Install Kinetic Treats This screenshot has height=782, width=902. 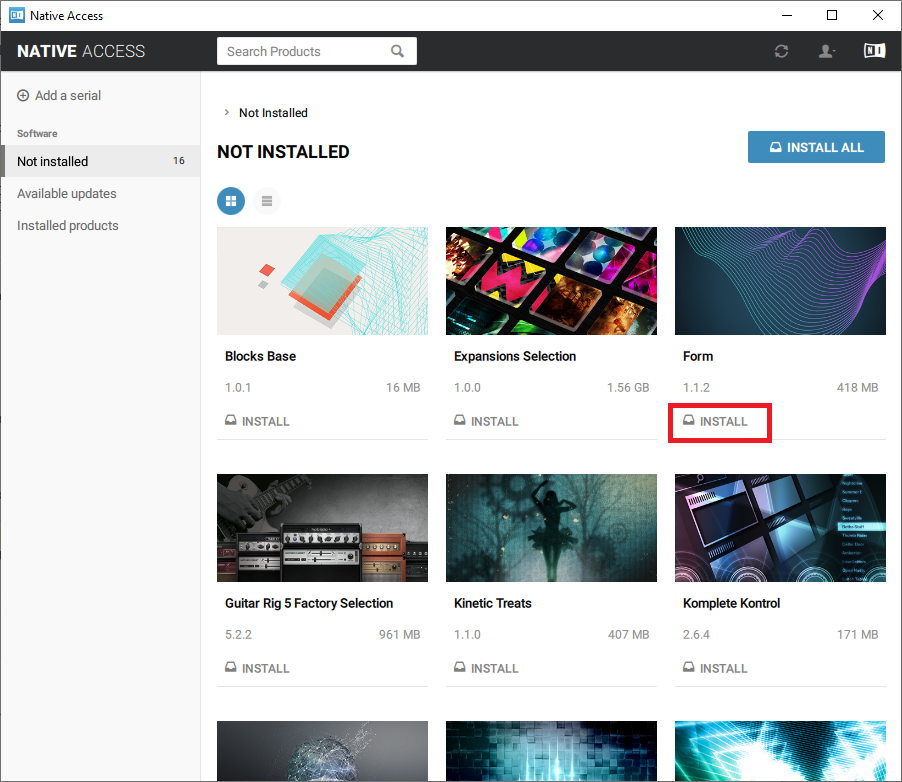pyautogui.click(x=486, y=668)
